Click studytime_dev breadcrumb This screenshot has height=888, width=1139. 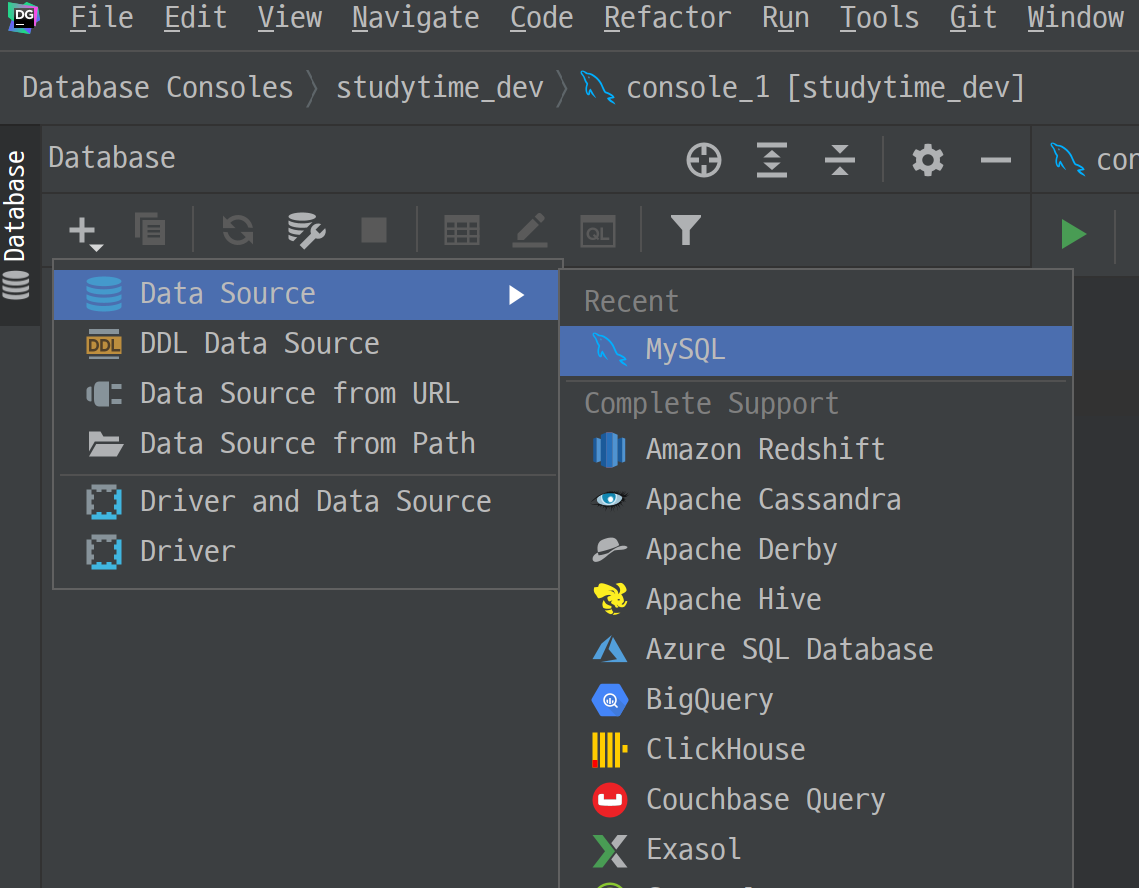tap(439, 88)
